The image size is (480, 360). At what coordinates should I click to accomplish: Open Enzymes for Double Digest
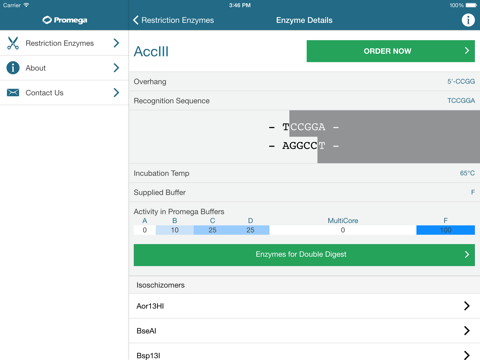[x=304, y=255]
